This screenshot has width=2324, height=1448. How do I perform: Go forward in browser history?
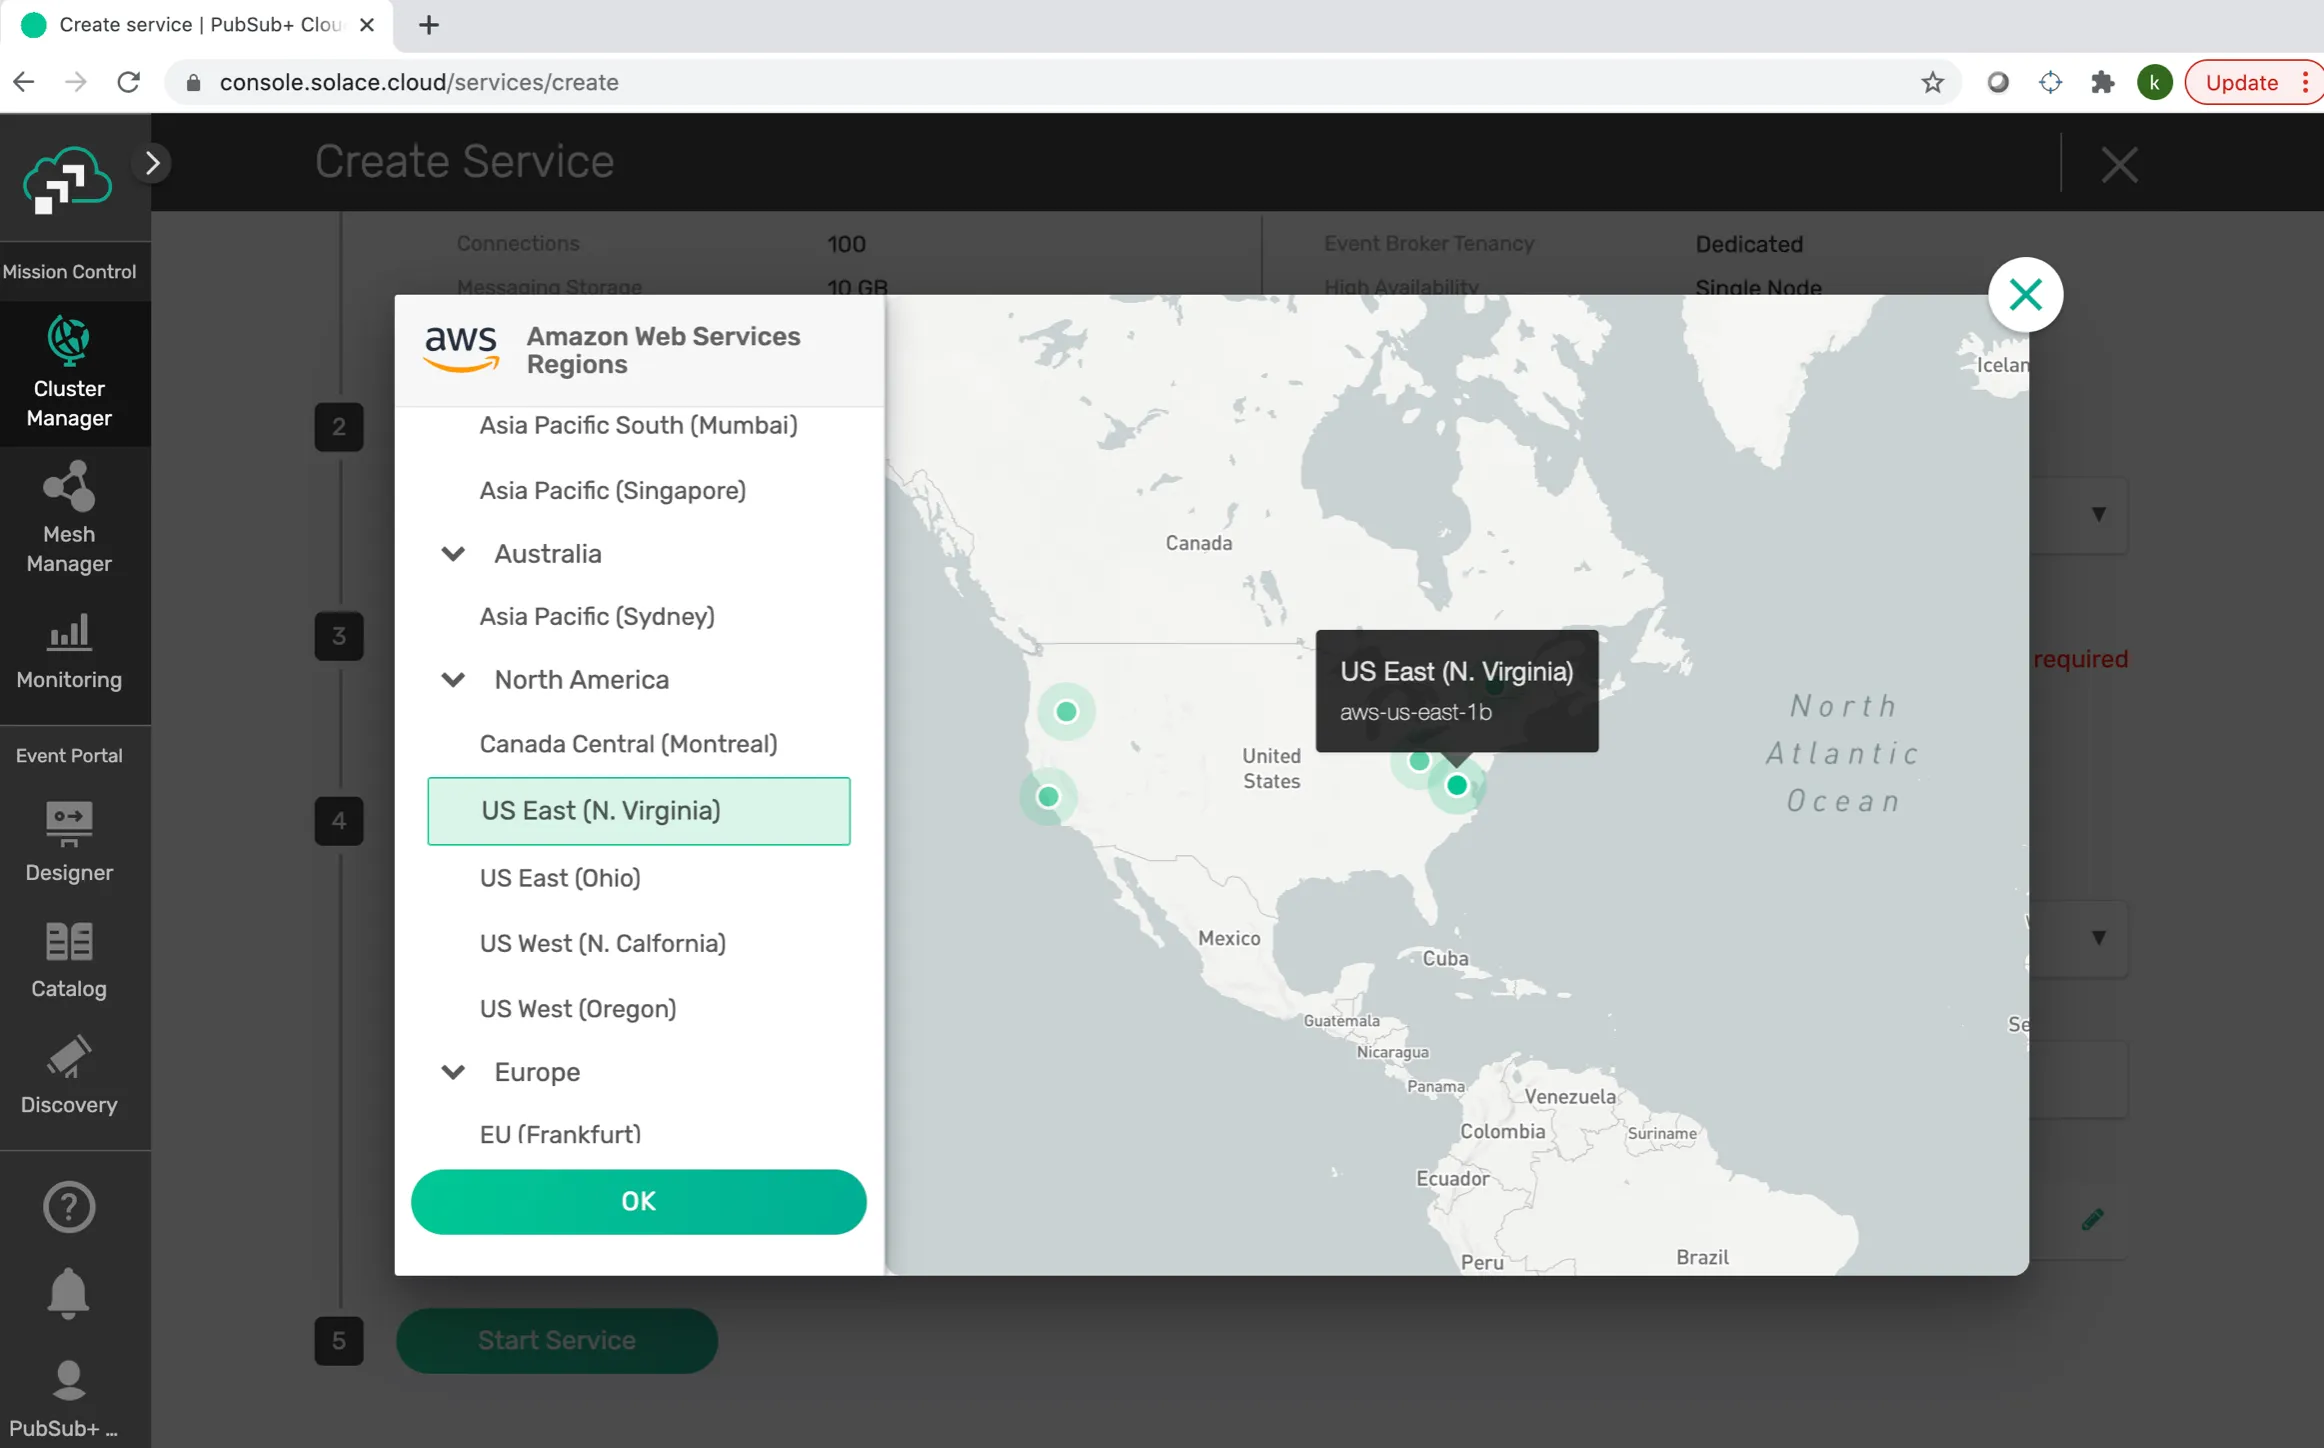click(x=76, y=82)
